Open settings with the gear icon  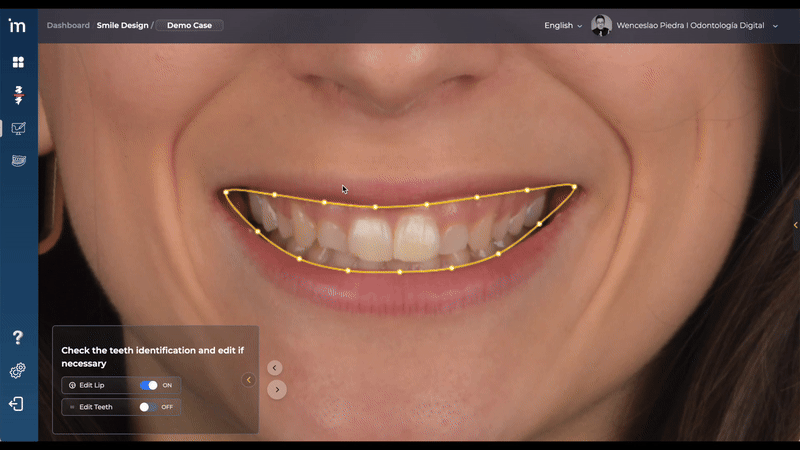point(18,371)
